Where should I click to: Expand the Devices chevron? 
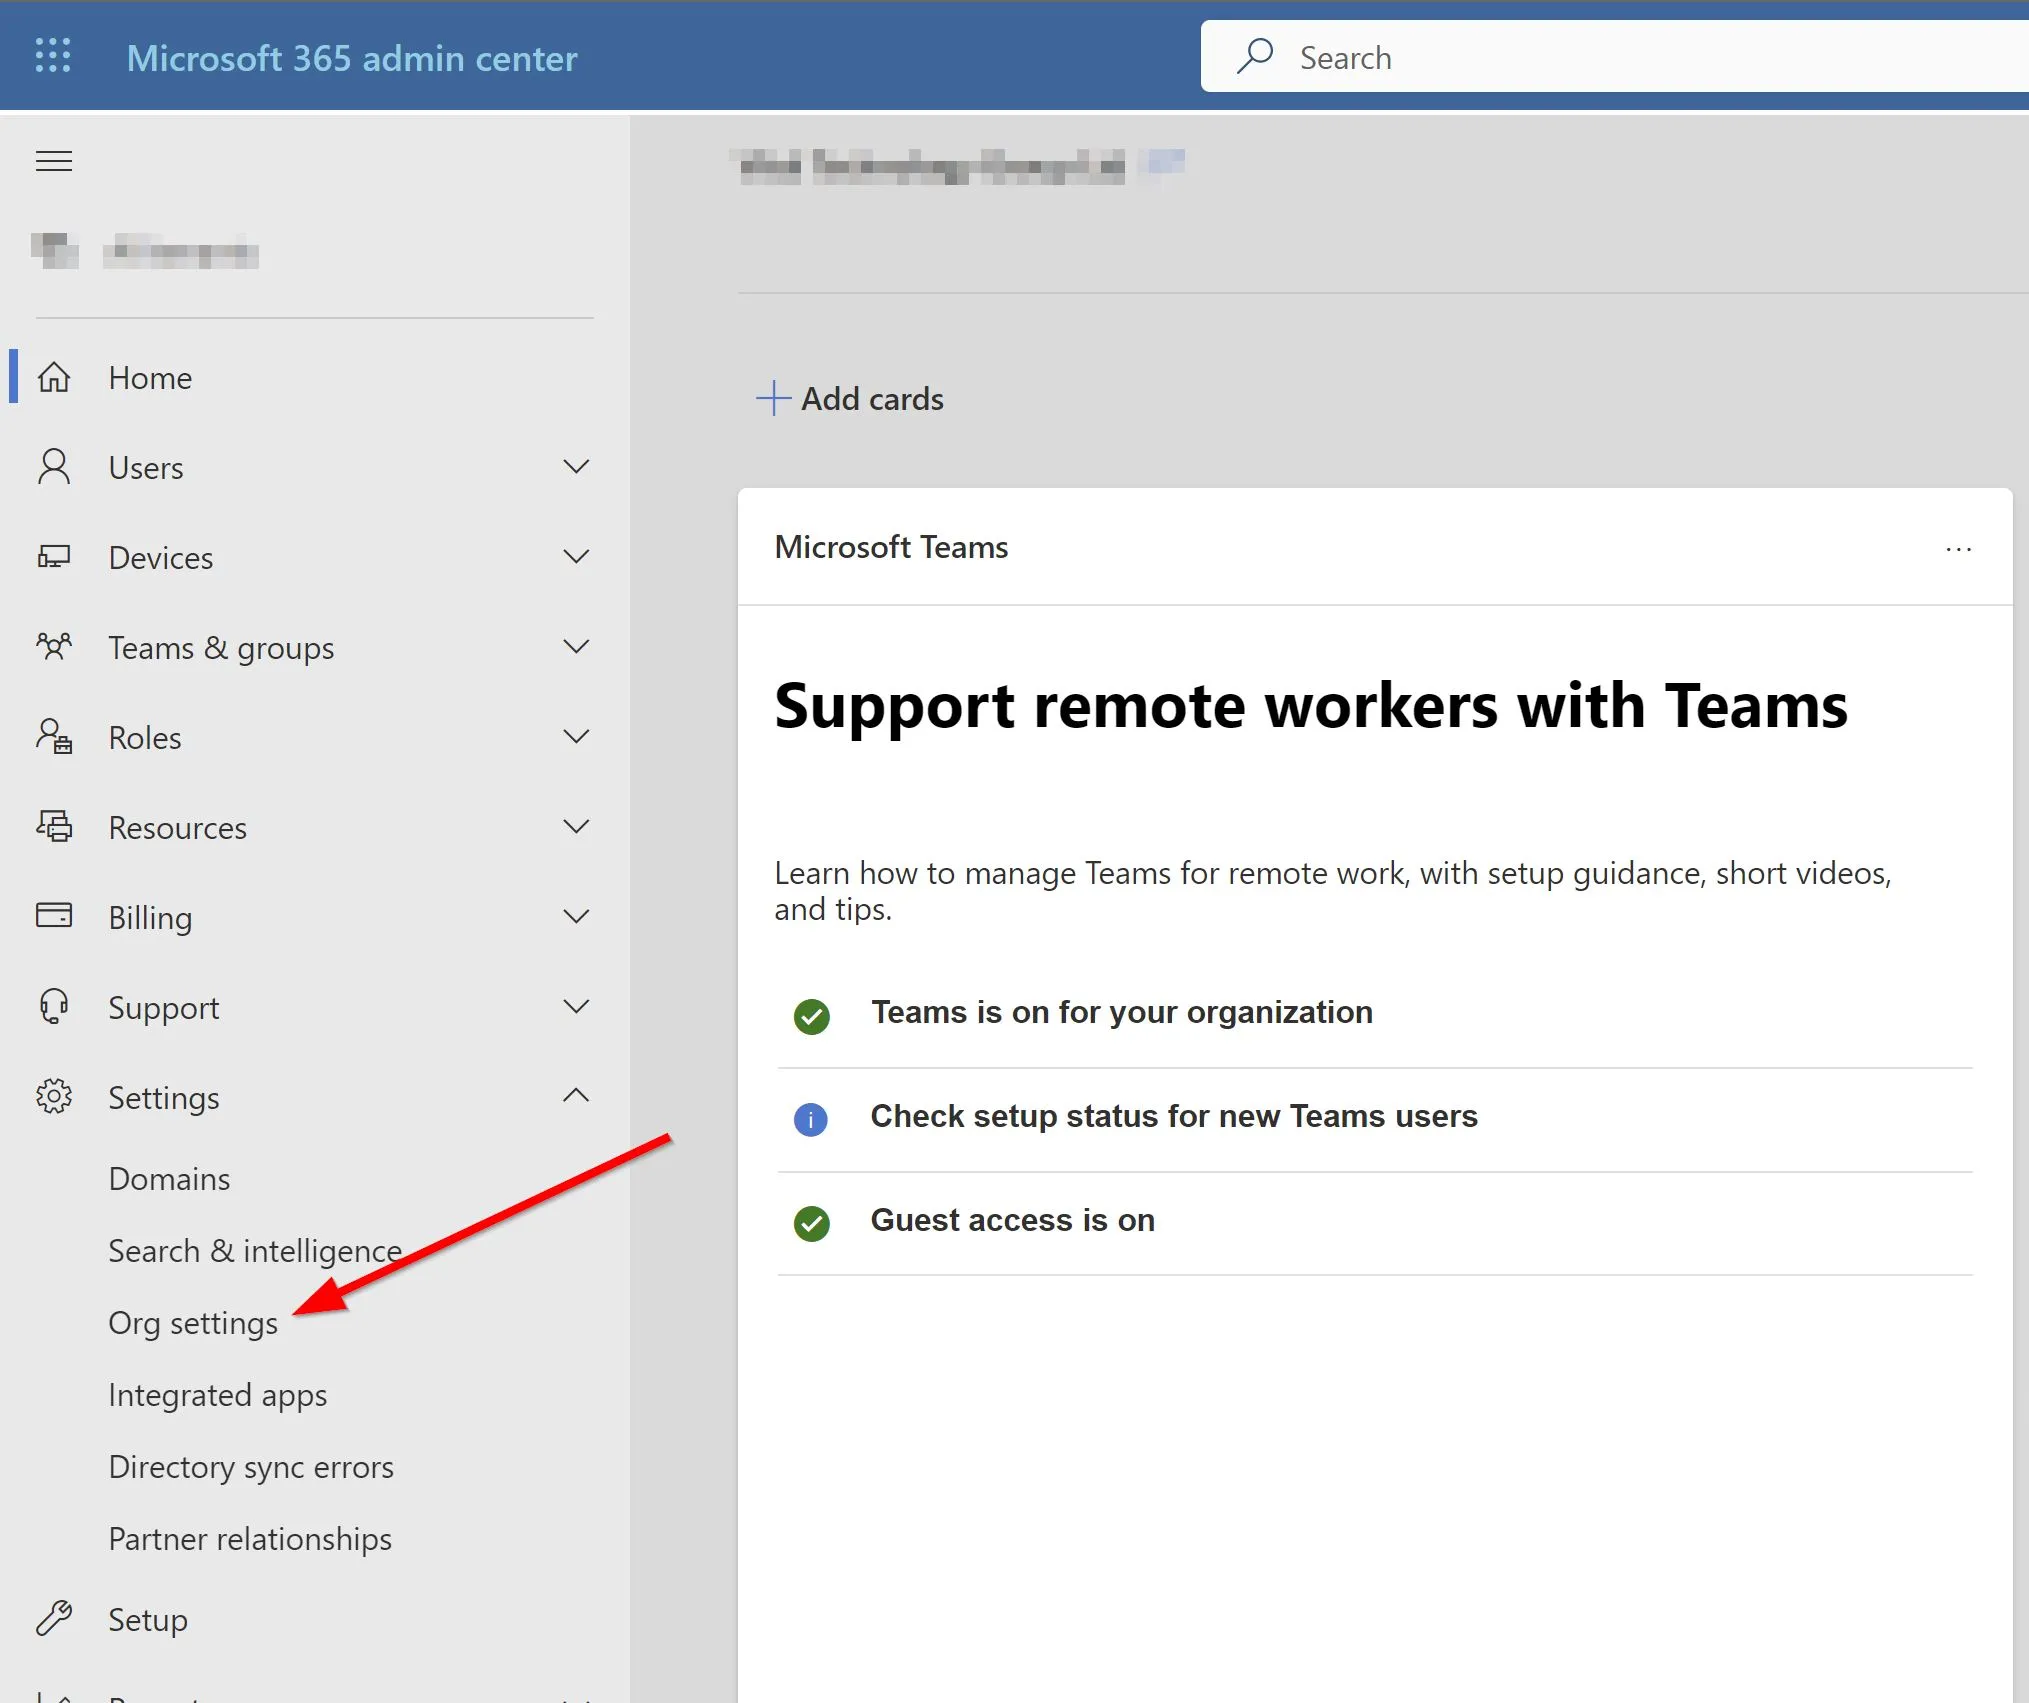tap(576, 557)
